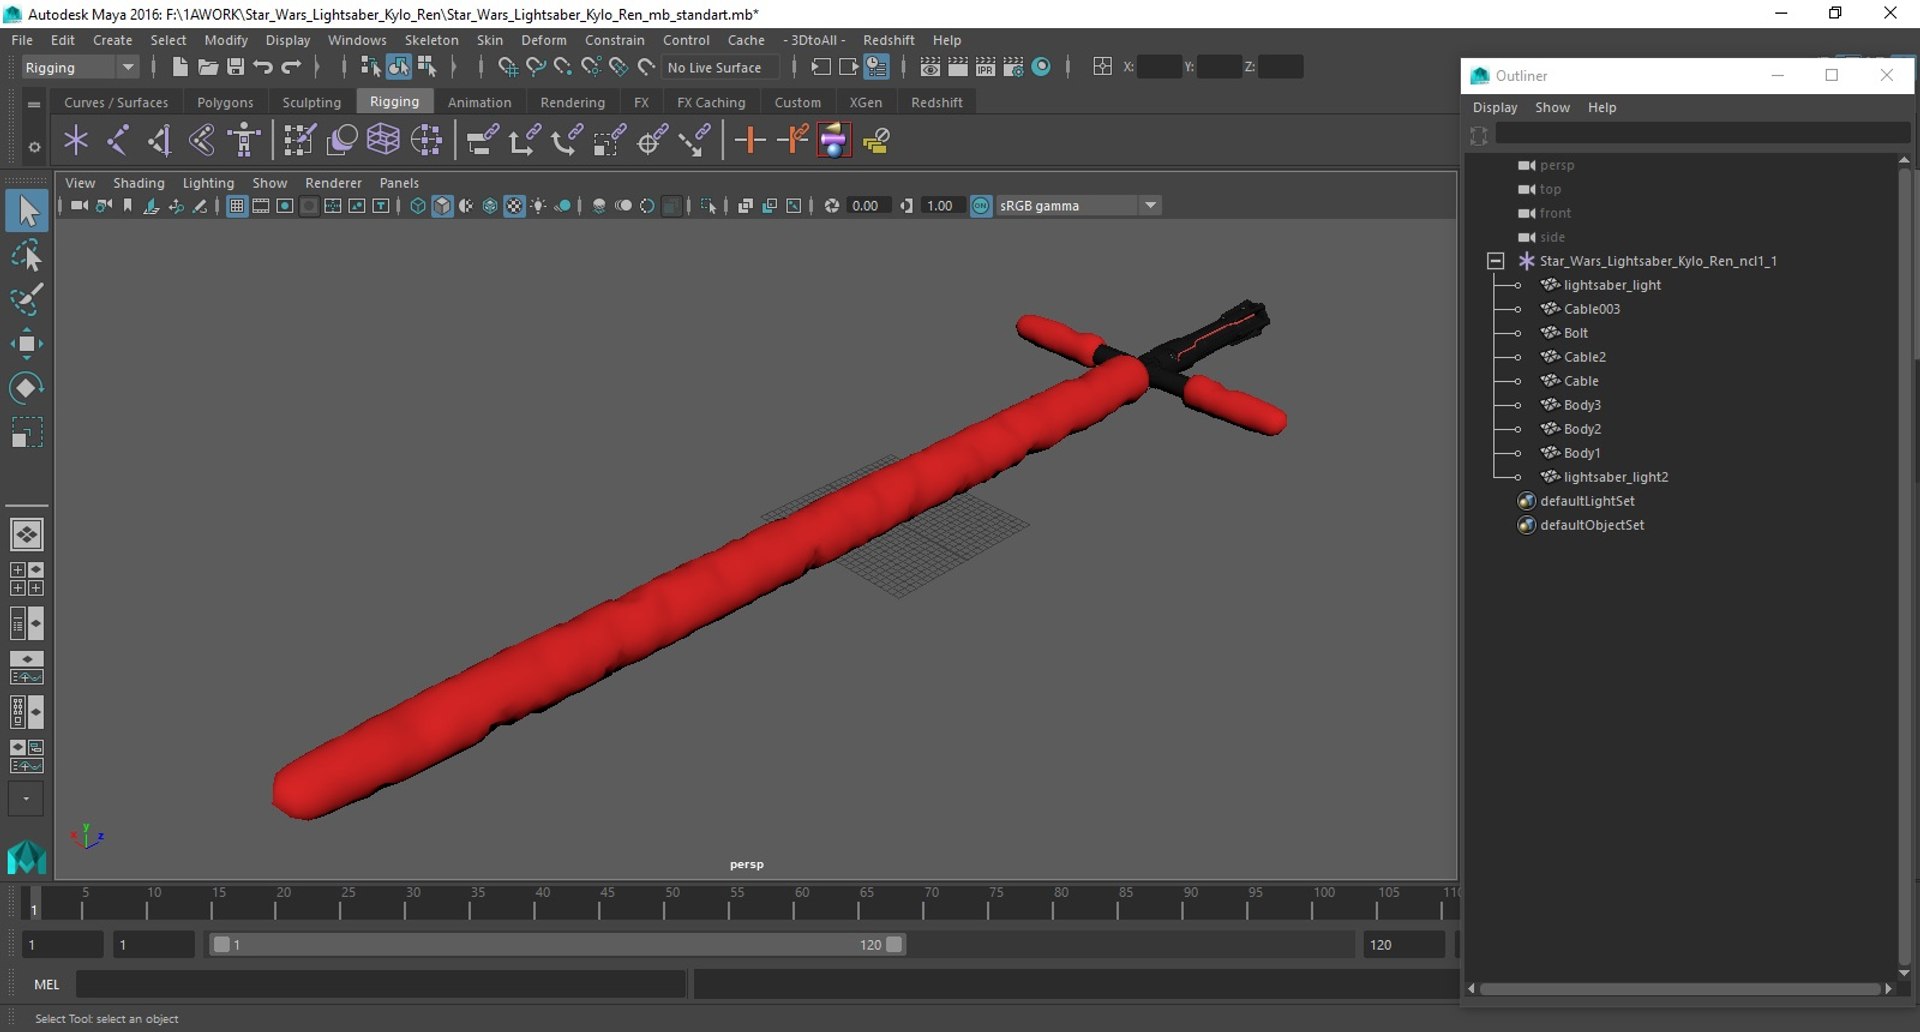Activate the Lasso select tool
The width and height of the screenshot is (1920, 1032).
[27, 256]
